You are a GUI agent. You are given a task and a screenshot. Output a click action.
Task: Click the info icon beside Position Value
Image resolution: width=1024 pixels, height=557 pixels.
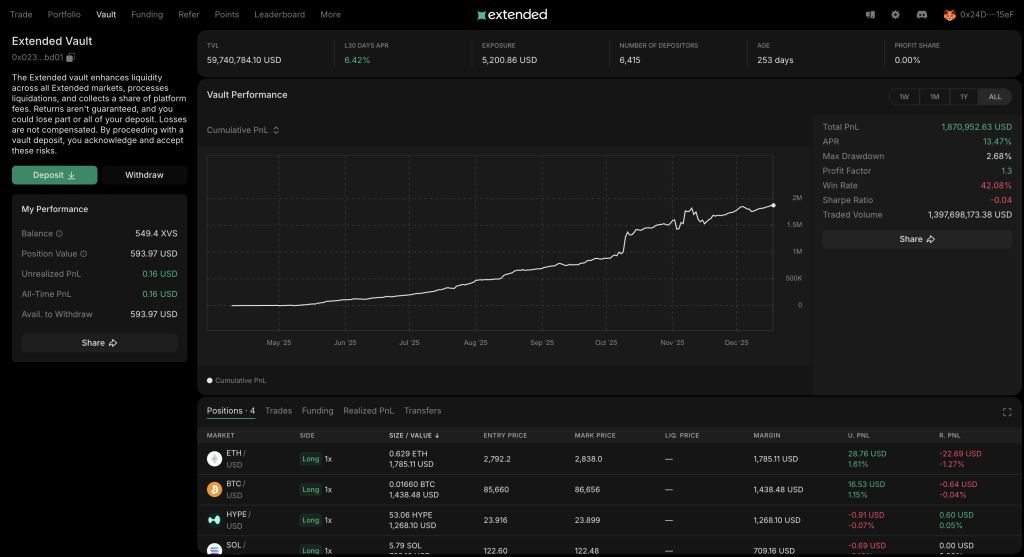[83, 254]
